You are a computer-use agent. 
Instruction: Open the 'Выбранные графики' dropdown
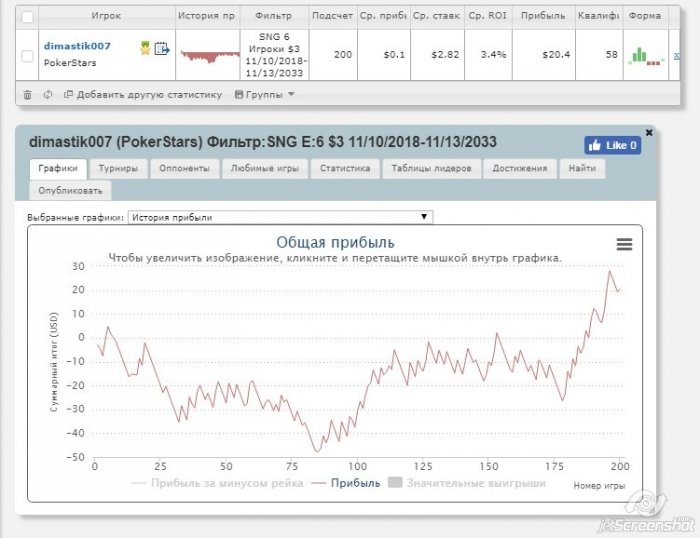(x=280, y=217)
